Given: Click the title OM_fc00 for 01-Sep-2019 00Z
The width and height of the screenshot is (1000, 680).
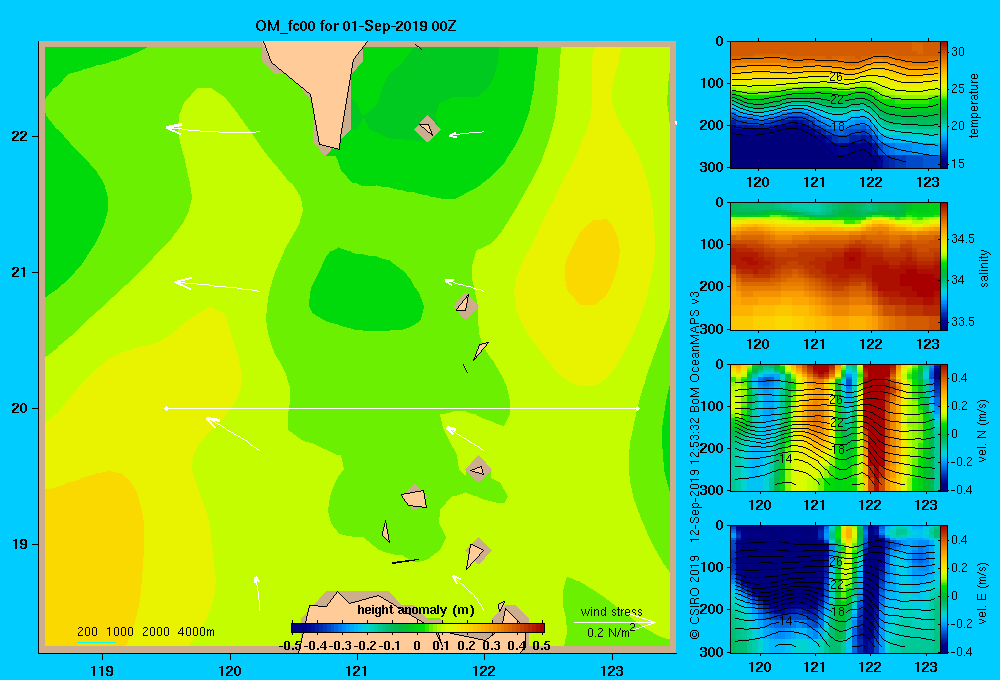Looking at the screenshot, I should point(355,26).
